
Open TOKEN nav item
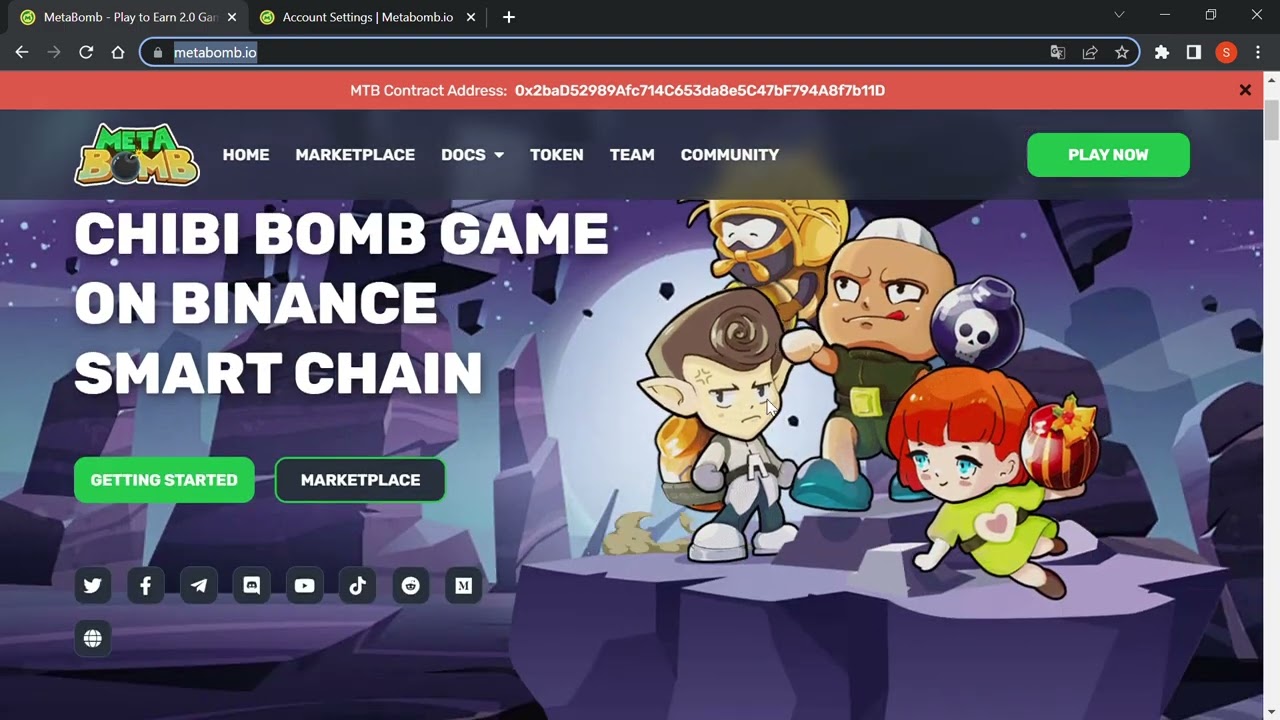pos(557,155)
